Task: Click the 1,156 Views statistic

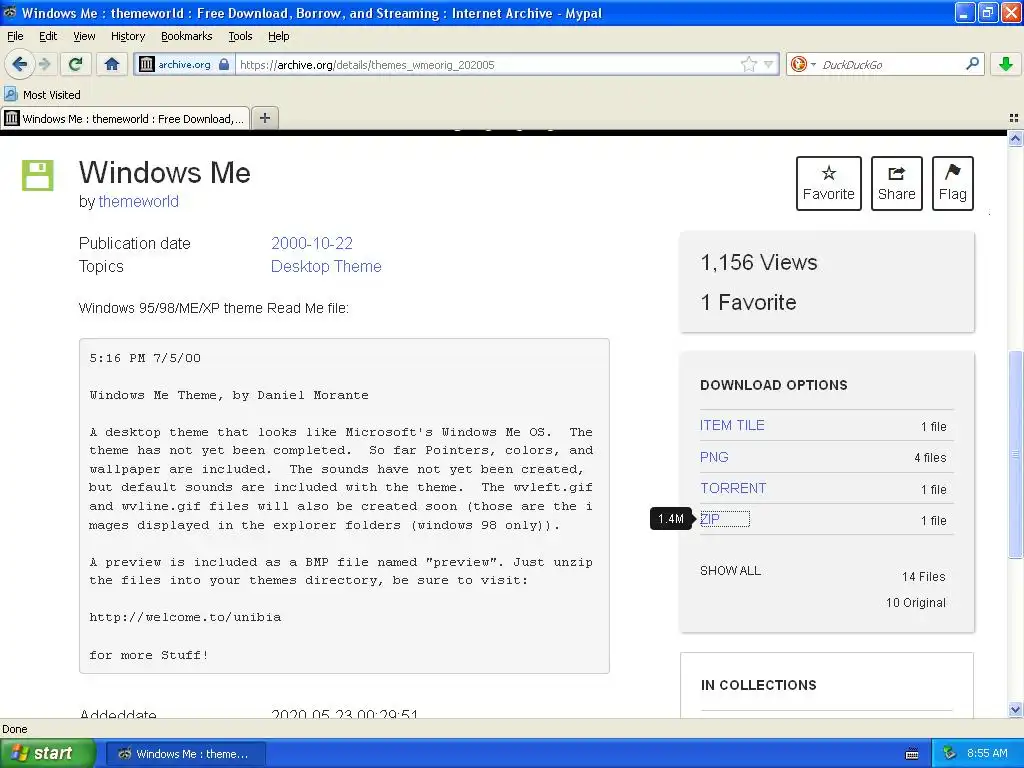Action: coord(758,263)
